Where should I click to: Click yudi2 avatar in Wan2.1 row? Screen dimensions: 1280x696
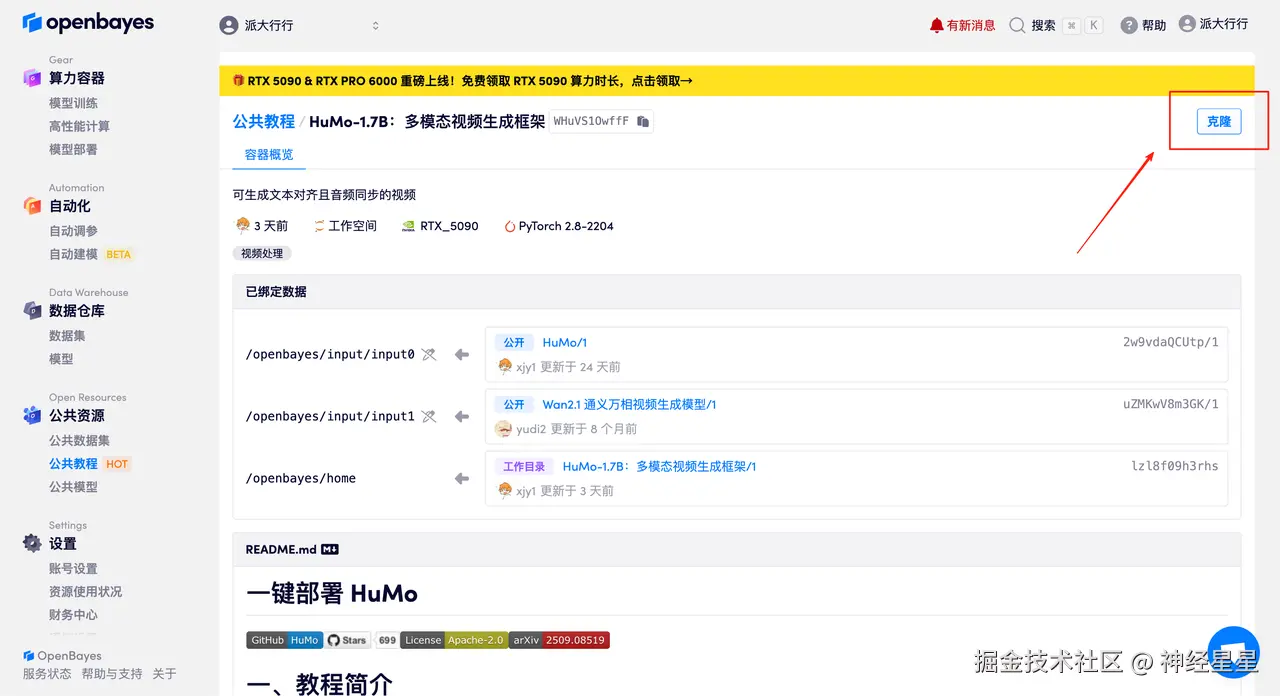click(x=503, y=429)
